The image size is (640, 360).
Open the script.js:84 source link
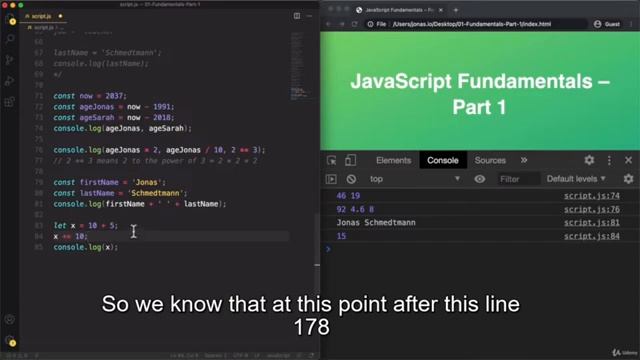click(x=591, y=236)
